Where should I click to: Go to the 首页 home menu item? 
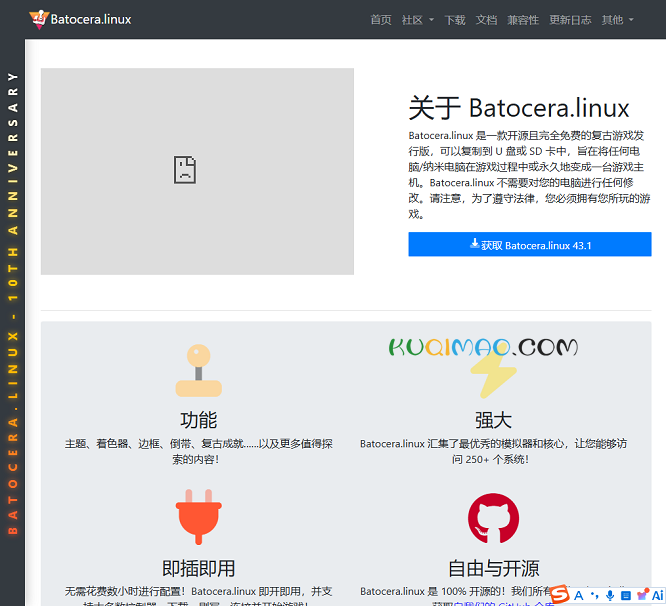[381, 20]
